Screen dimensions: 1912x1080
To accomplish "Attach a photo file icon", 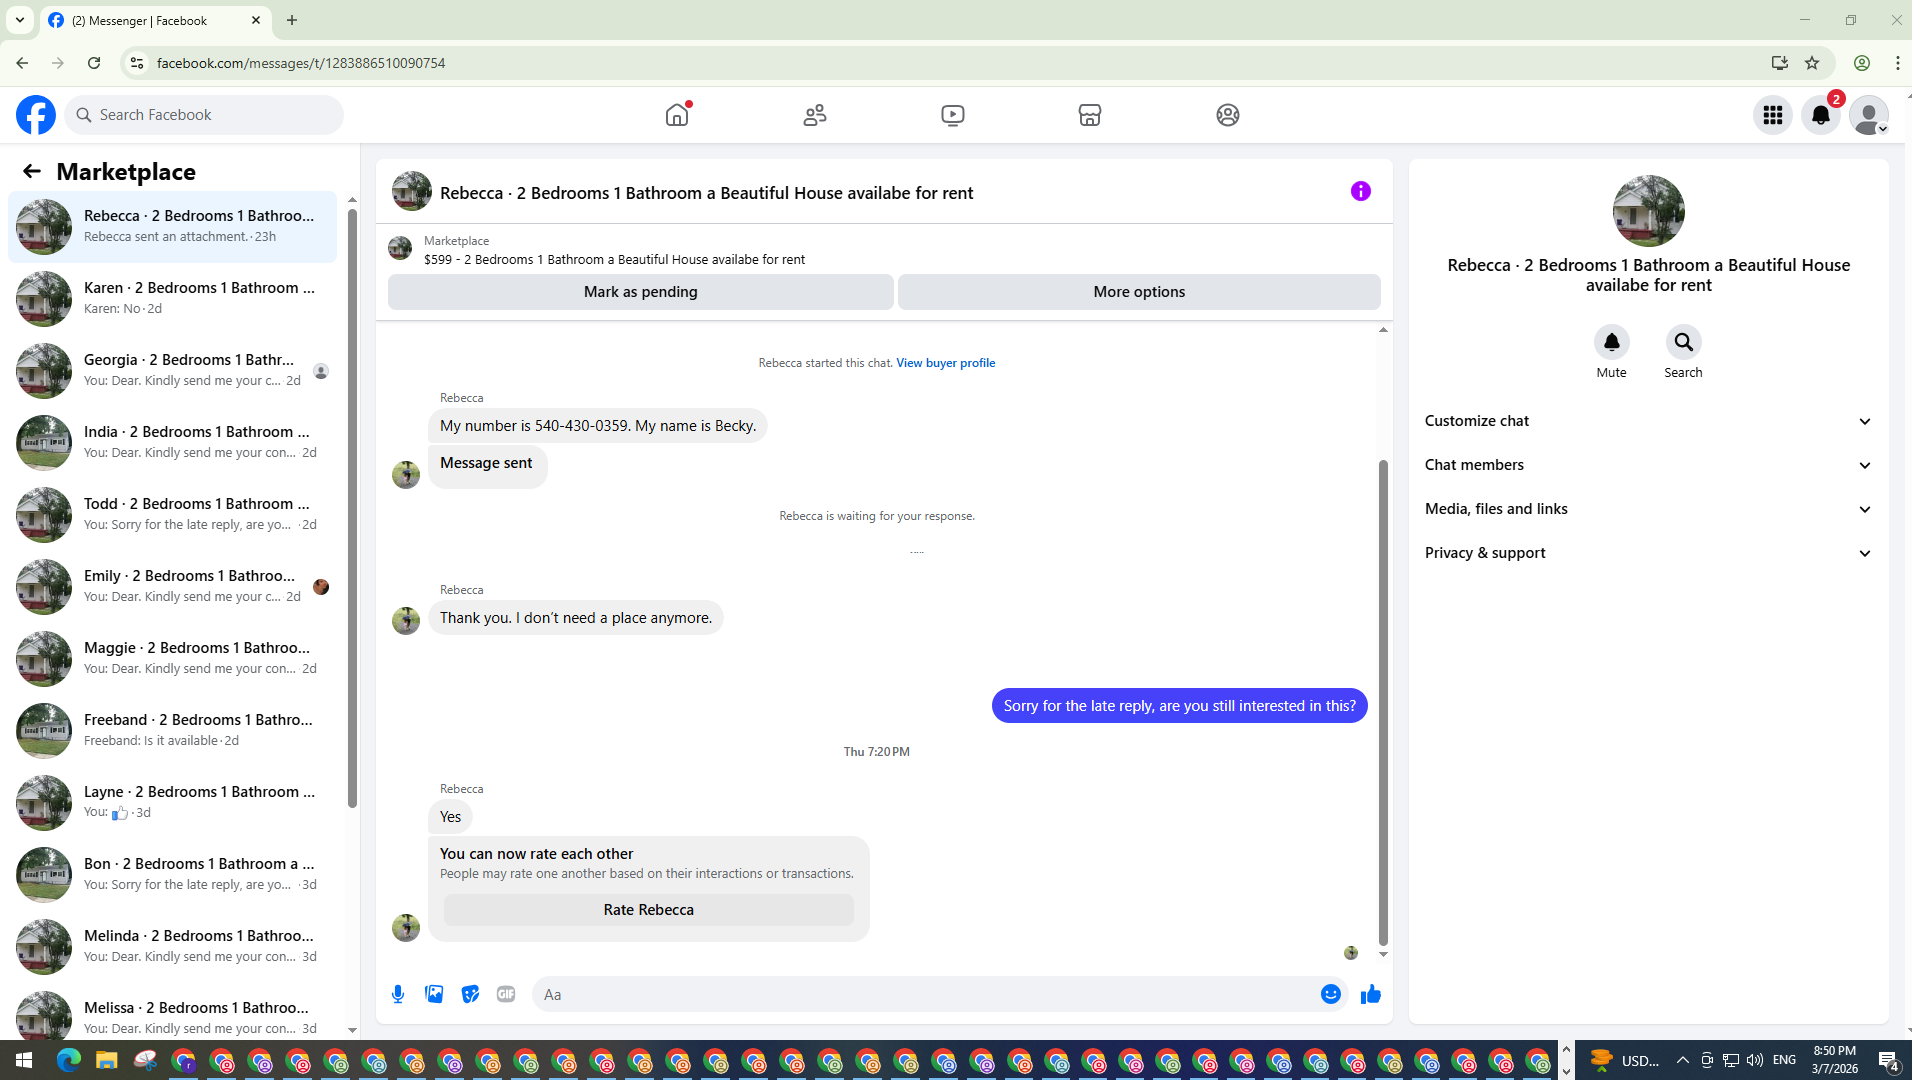I will click(434, 994).
